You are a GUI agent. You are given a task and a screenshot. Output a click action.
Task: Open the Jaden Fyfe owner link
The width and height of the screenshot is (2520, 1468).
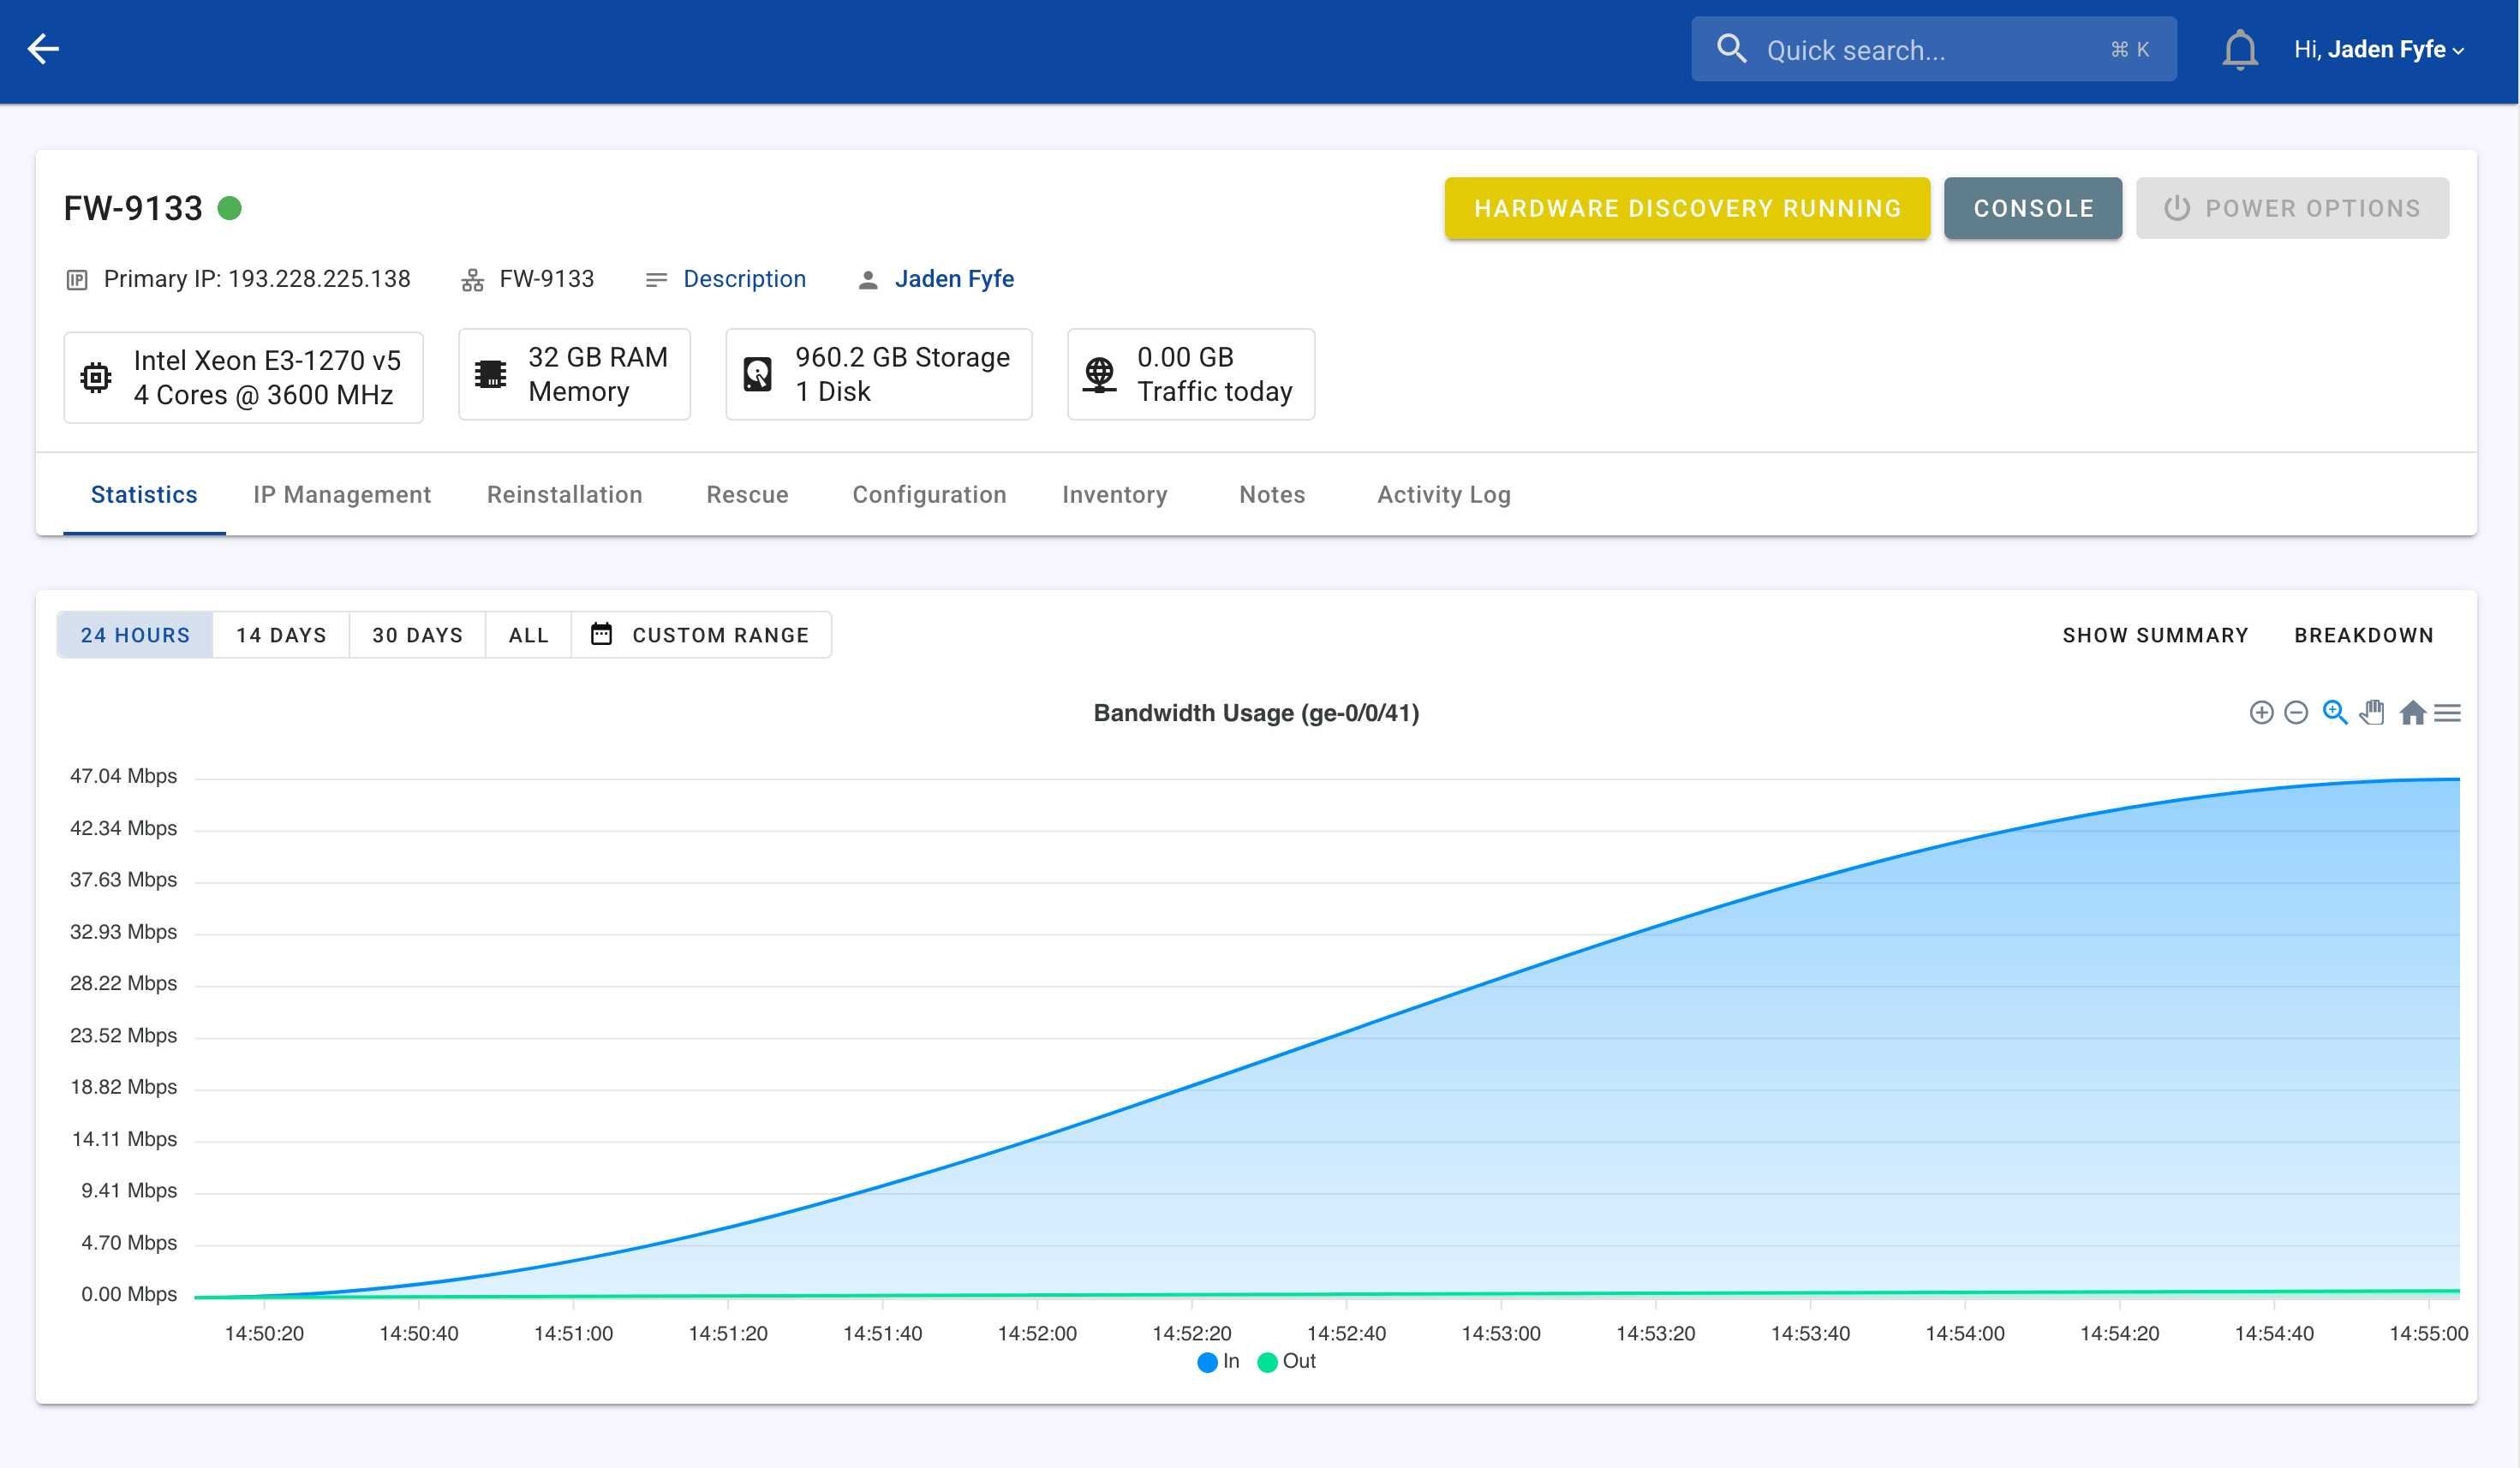(954, 279)
